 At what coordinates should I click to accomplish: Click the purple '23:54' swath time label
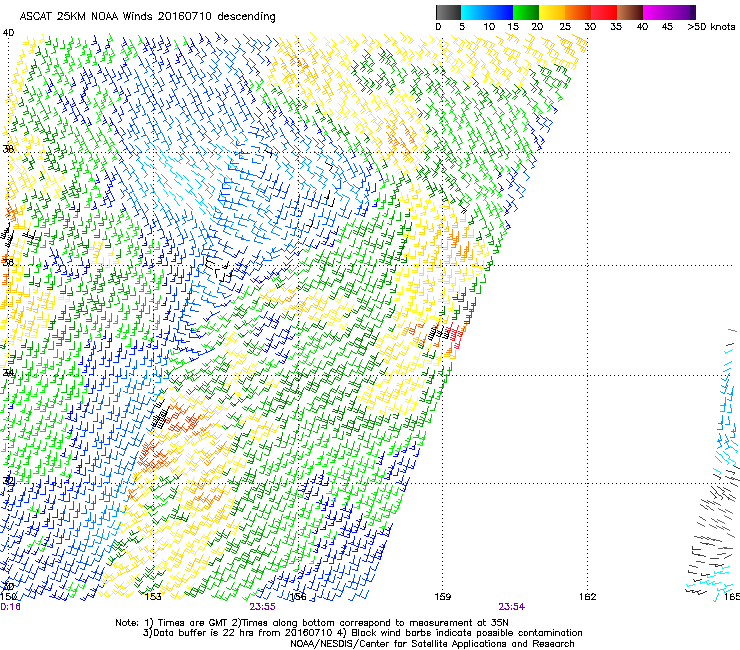[x=512, y=607]
